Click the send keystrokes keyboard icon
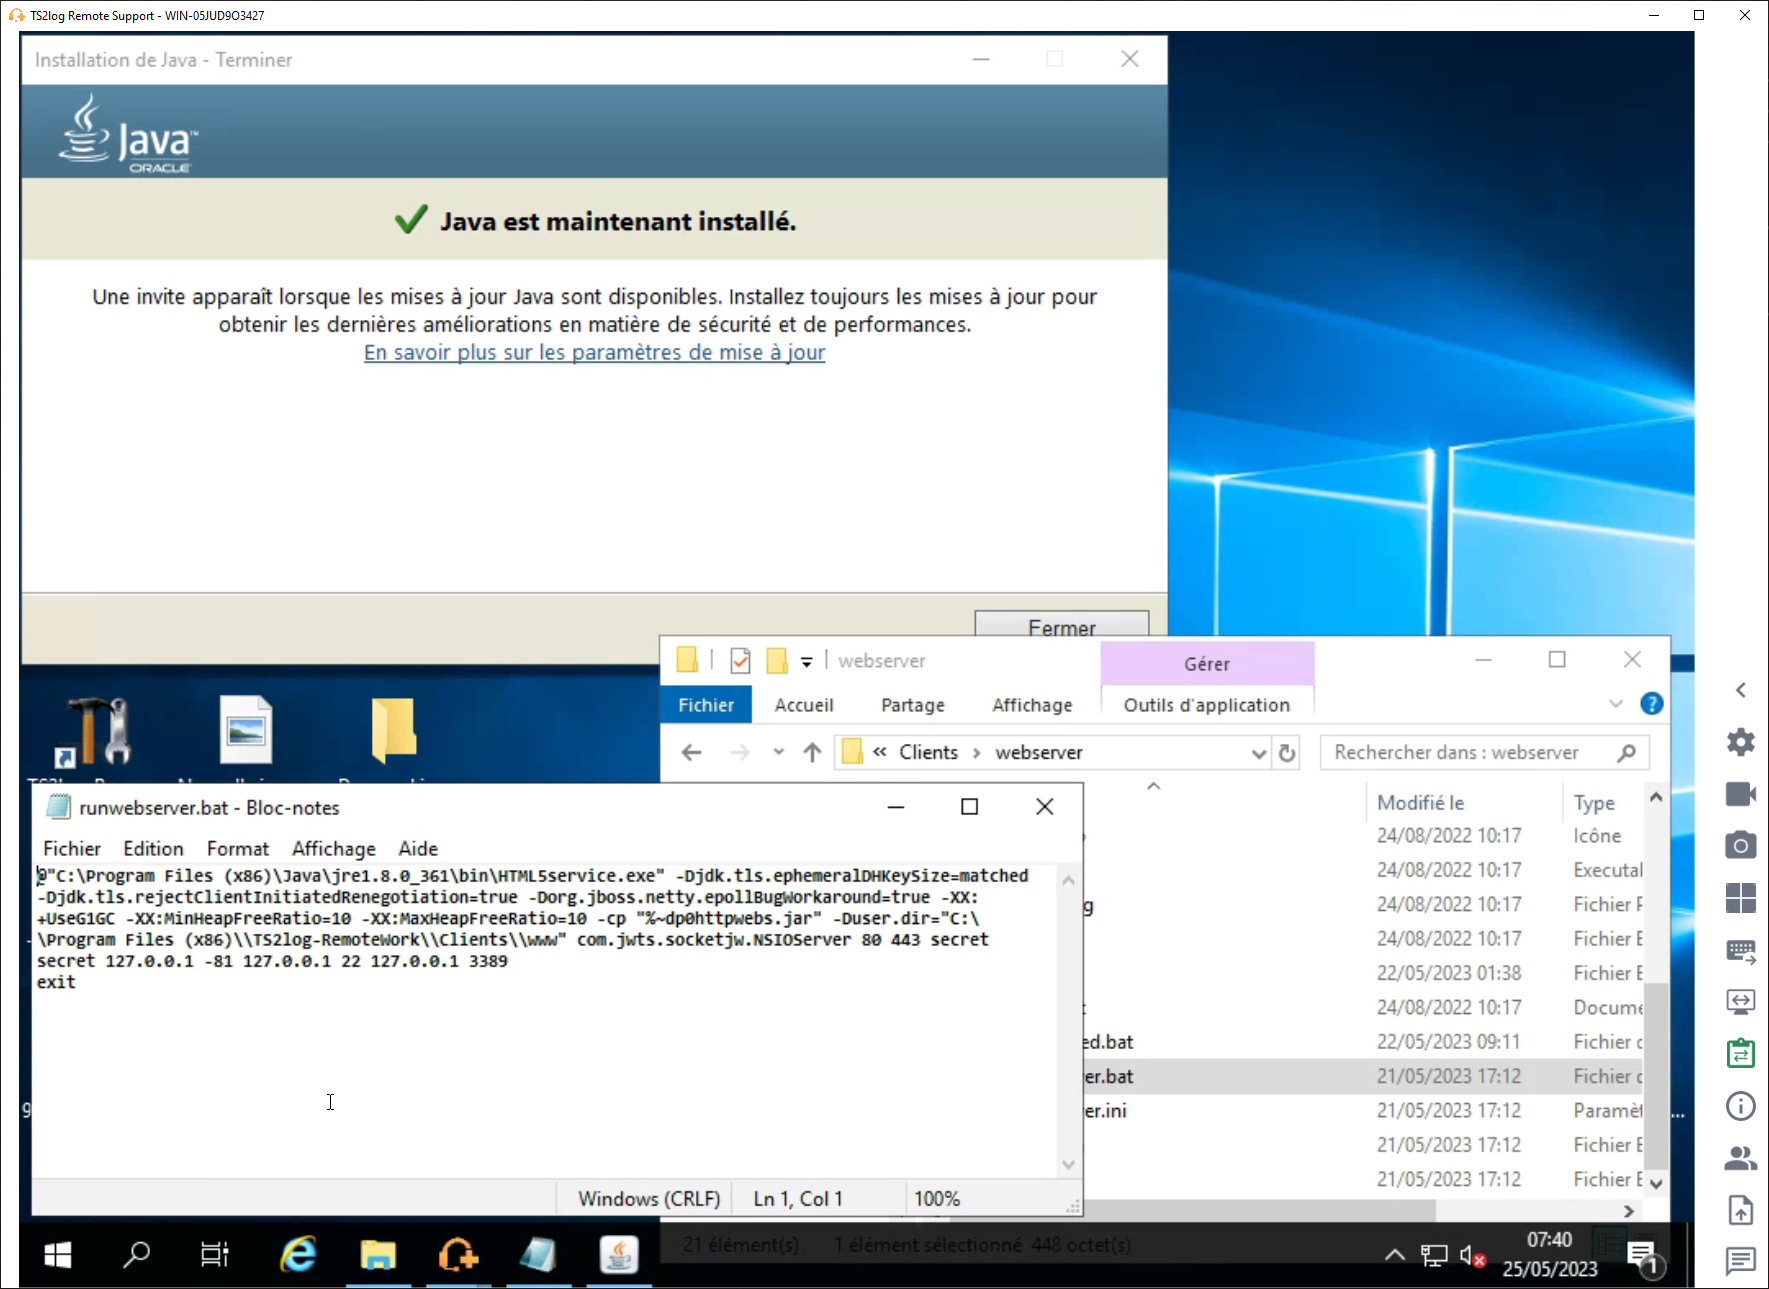The height and width of the screenshot is (1289, 1769). pyautogui.click(x=1741, y=951)
